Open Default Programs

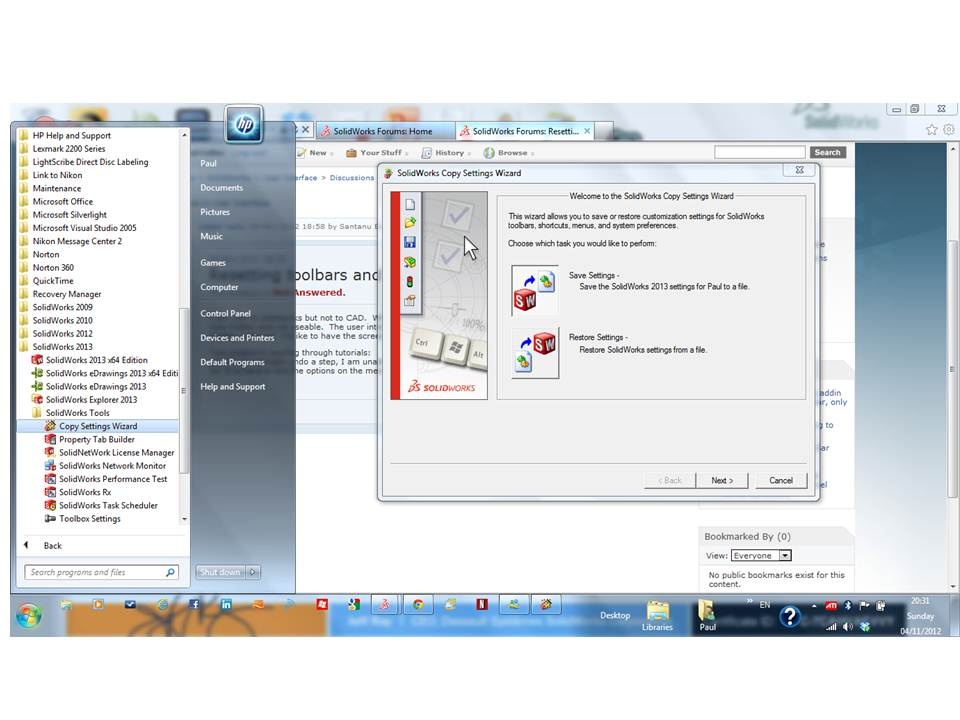coord(232,362)
